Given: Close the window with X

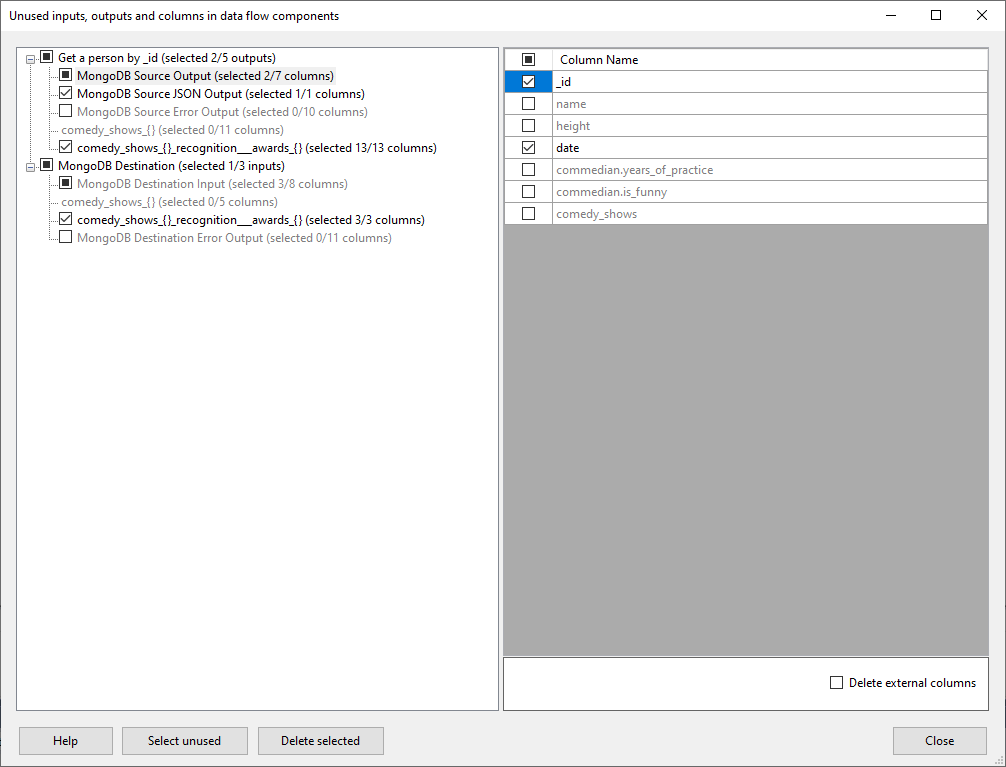Looking at the screenshot, I should pos(982,15).
